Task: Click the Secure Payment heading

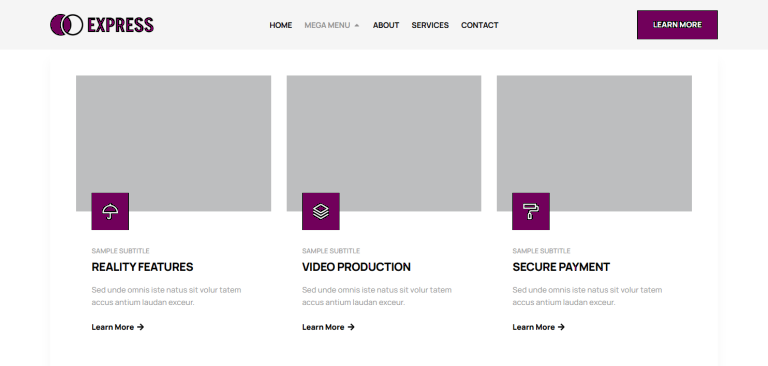Action: click(561, 267)
